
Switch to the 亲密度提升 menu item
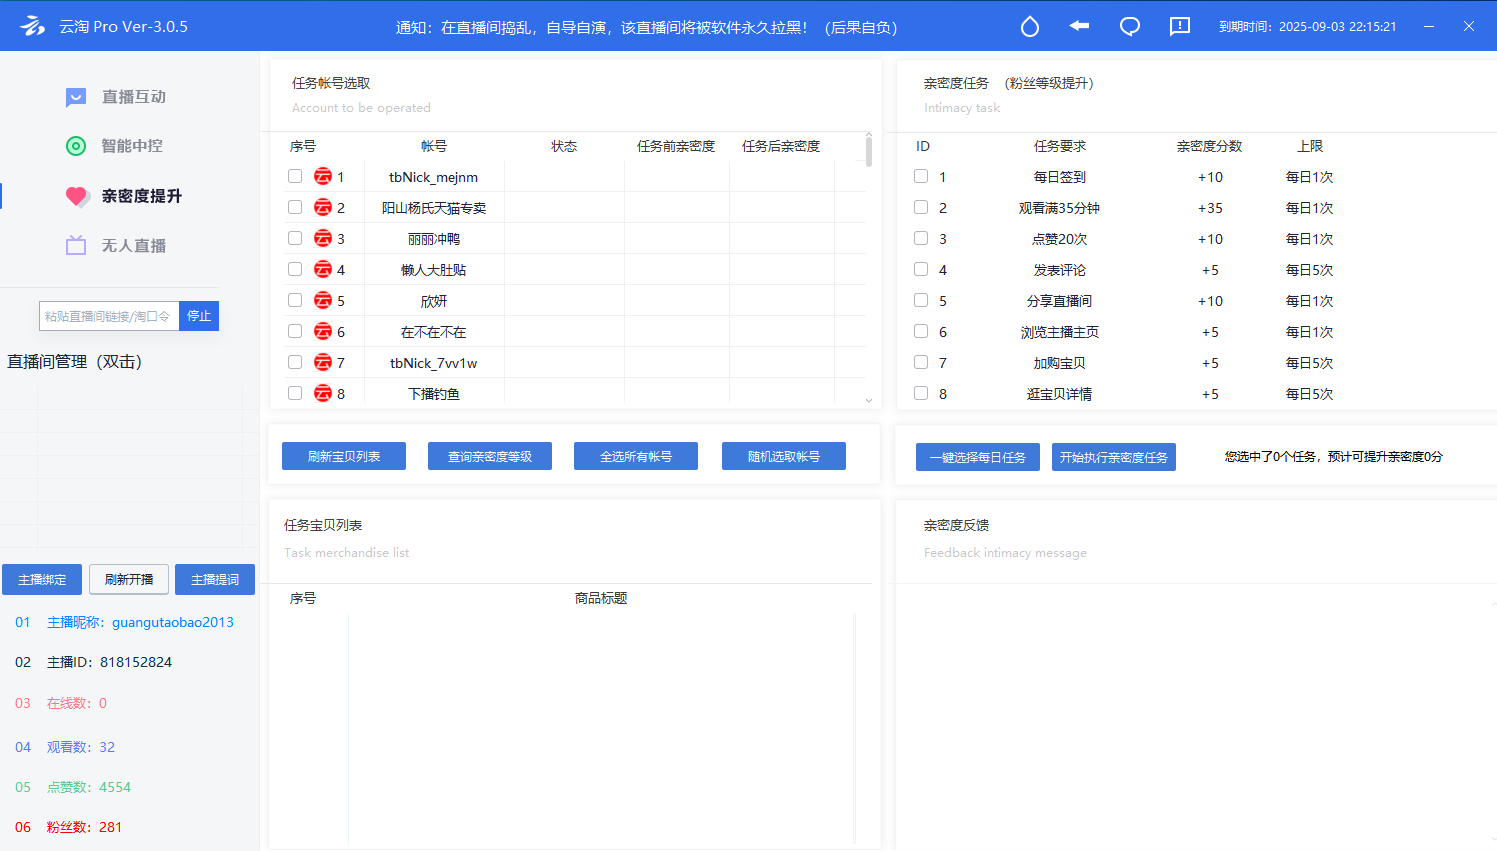[141, 196]
